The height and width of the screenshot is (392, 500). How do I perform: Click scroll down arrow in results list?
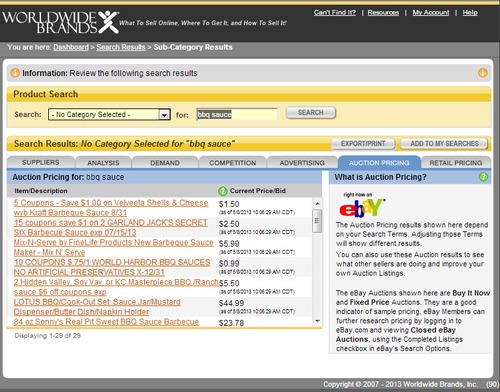click(317, 321)
